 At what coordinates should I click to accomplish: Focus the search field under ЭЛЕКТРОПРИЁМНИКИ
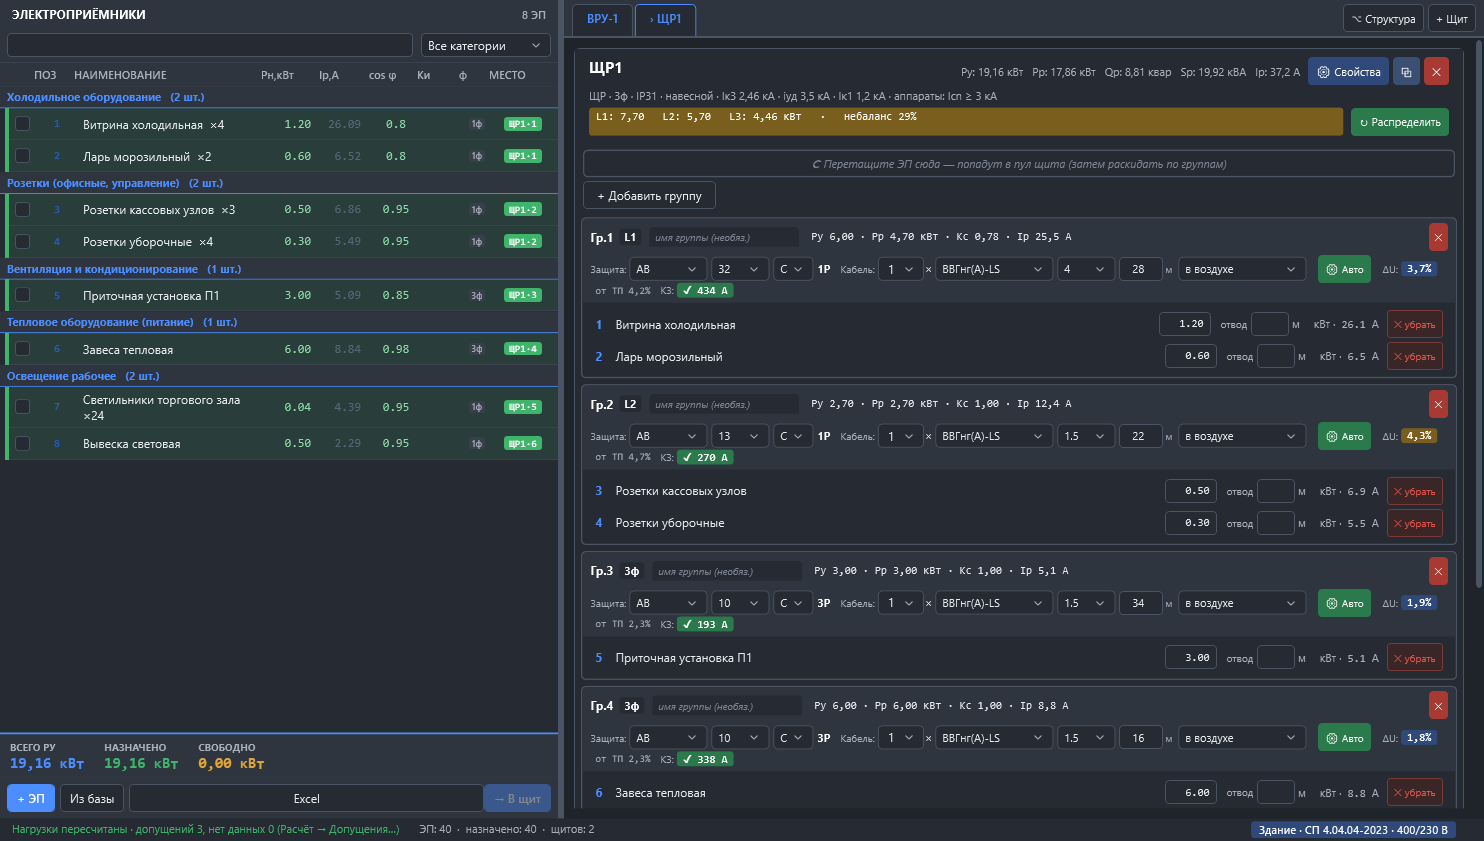click(210, 45)
